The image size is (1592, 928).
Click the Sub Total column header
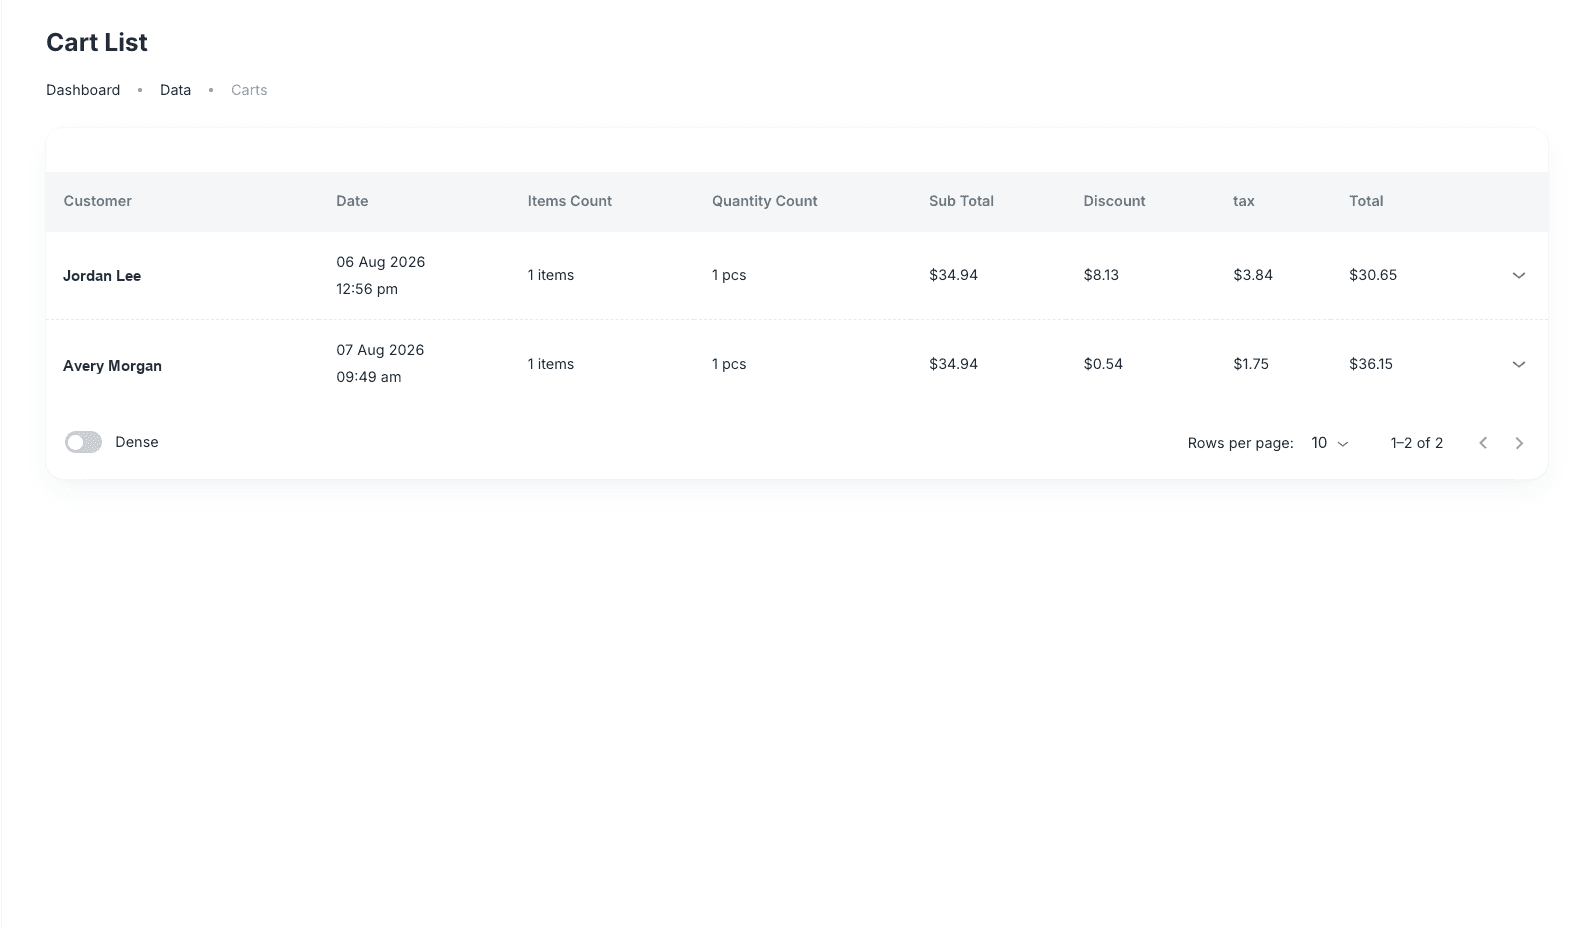click(x=961, y=201)
